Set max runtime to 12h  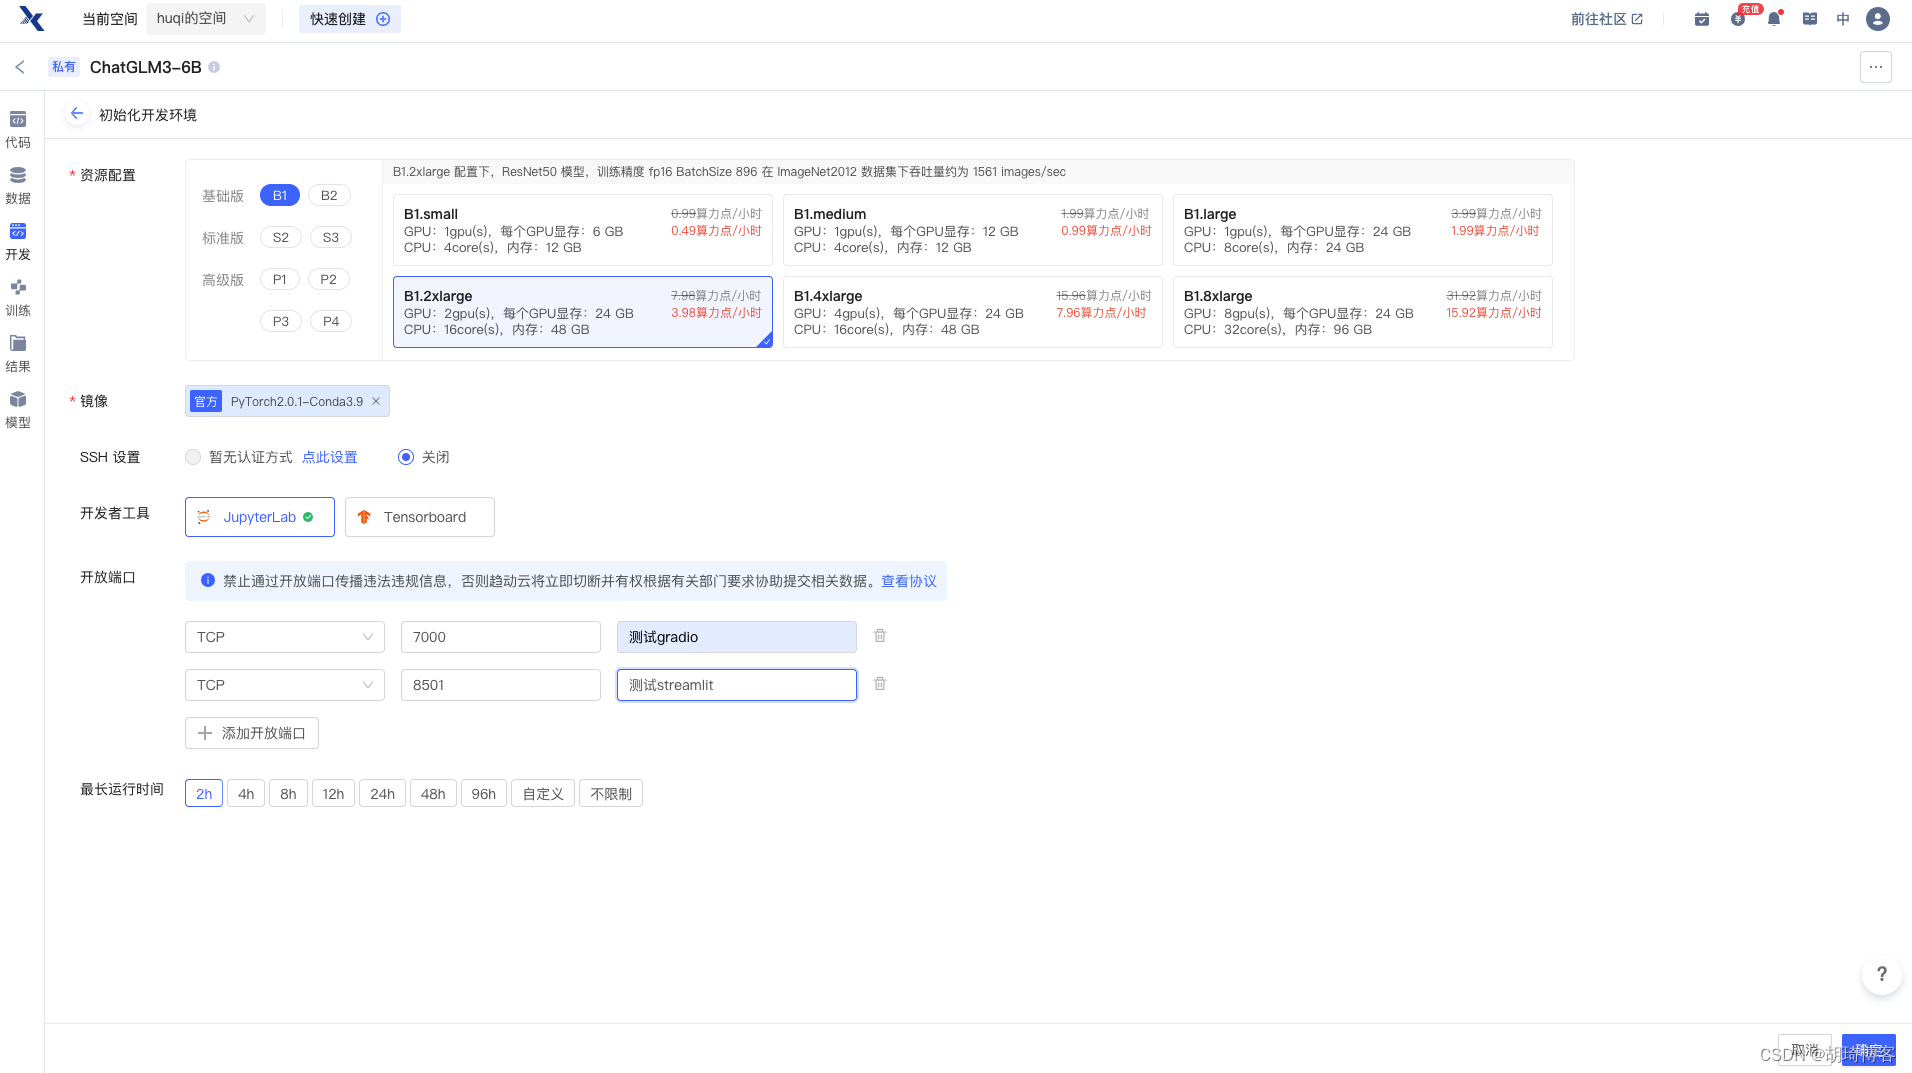click(x=333, y=794)
